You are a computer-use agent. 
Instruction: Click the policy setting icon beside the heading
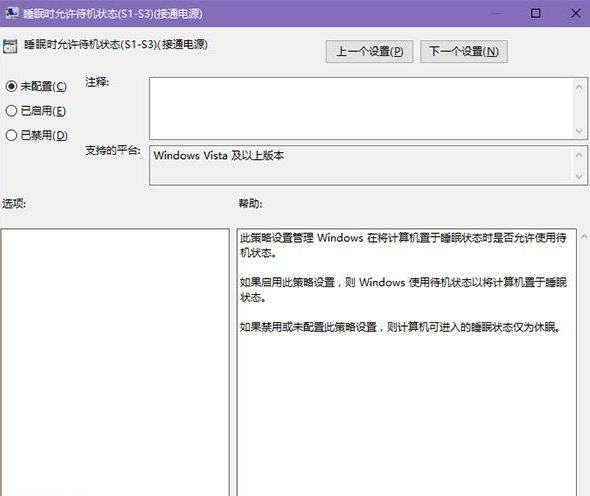10,46
